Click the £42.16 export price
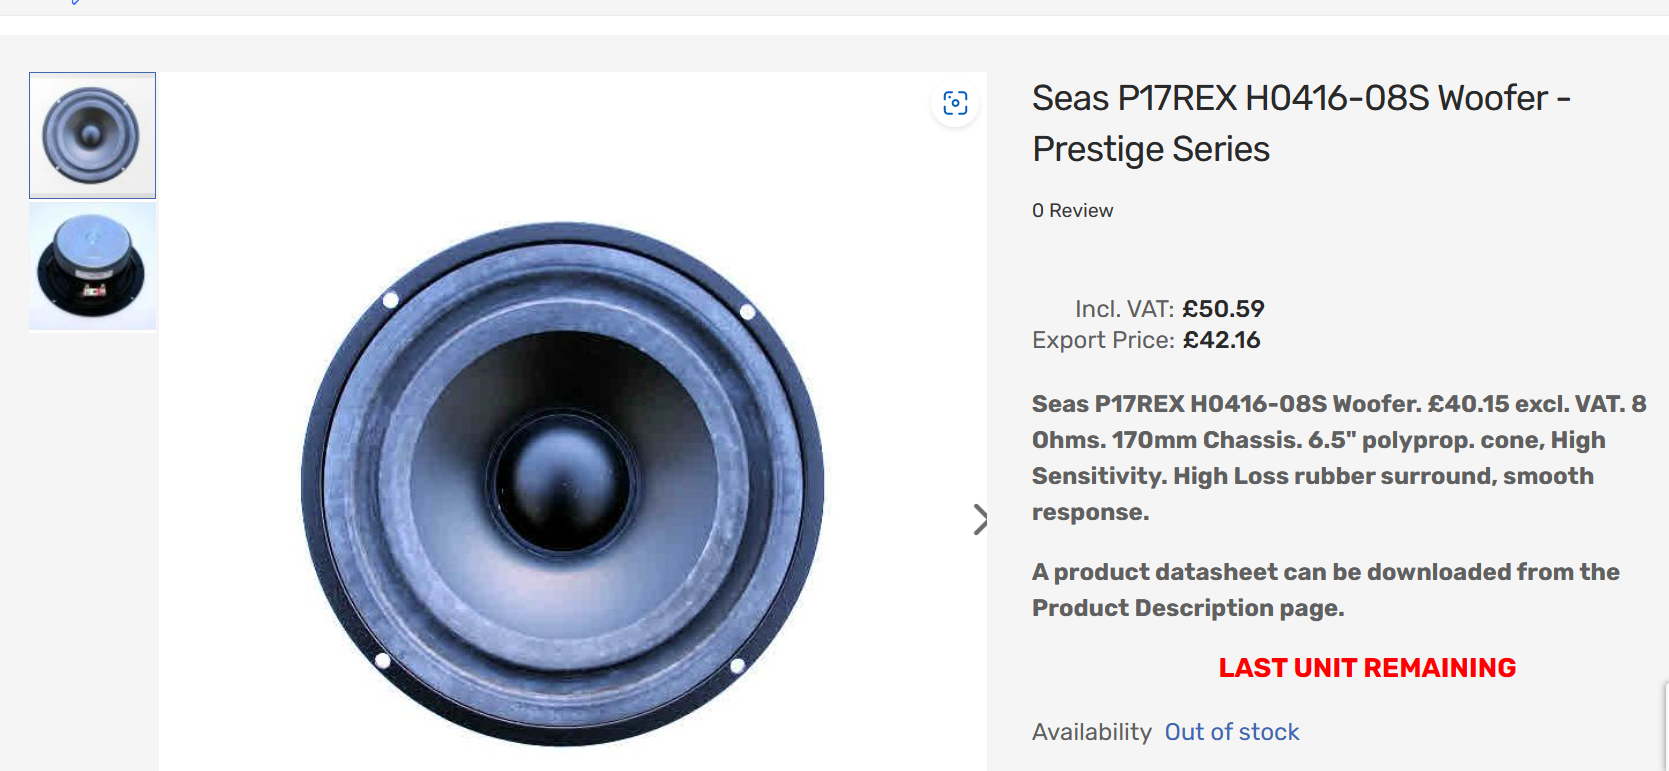 click(1221, 340)
